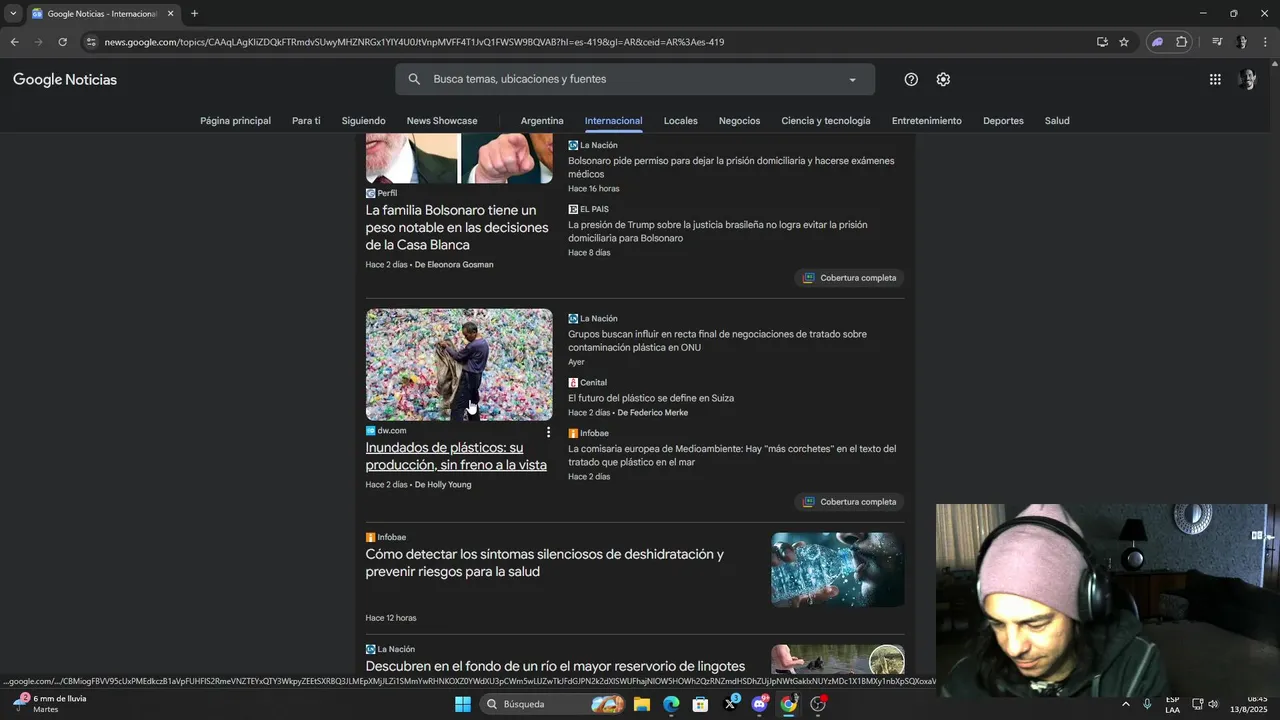Open the Chrome extensions puzzle icon
The width and height of the screenshot is (1280, 720).
tap(1182, 42)
